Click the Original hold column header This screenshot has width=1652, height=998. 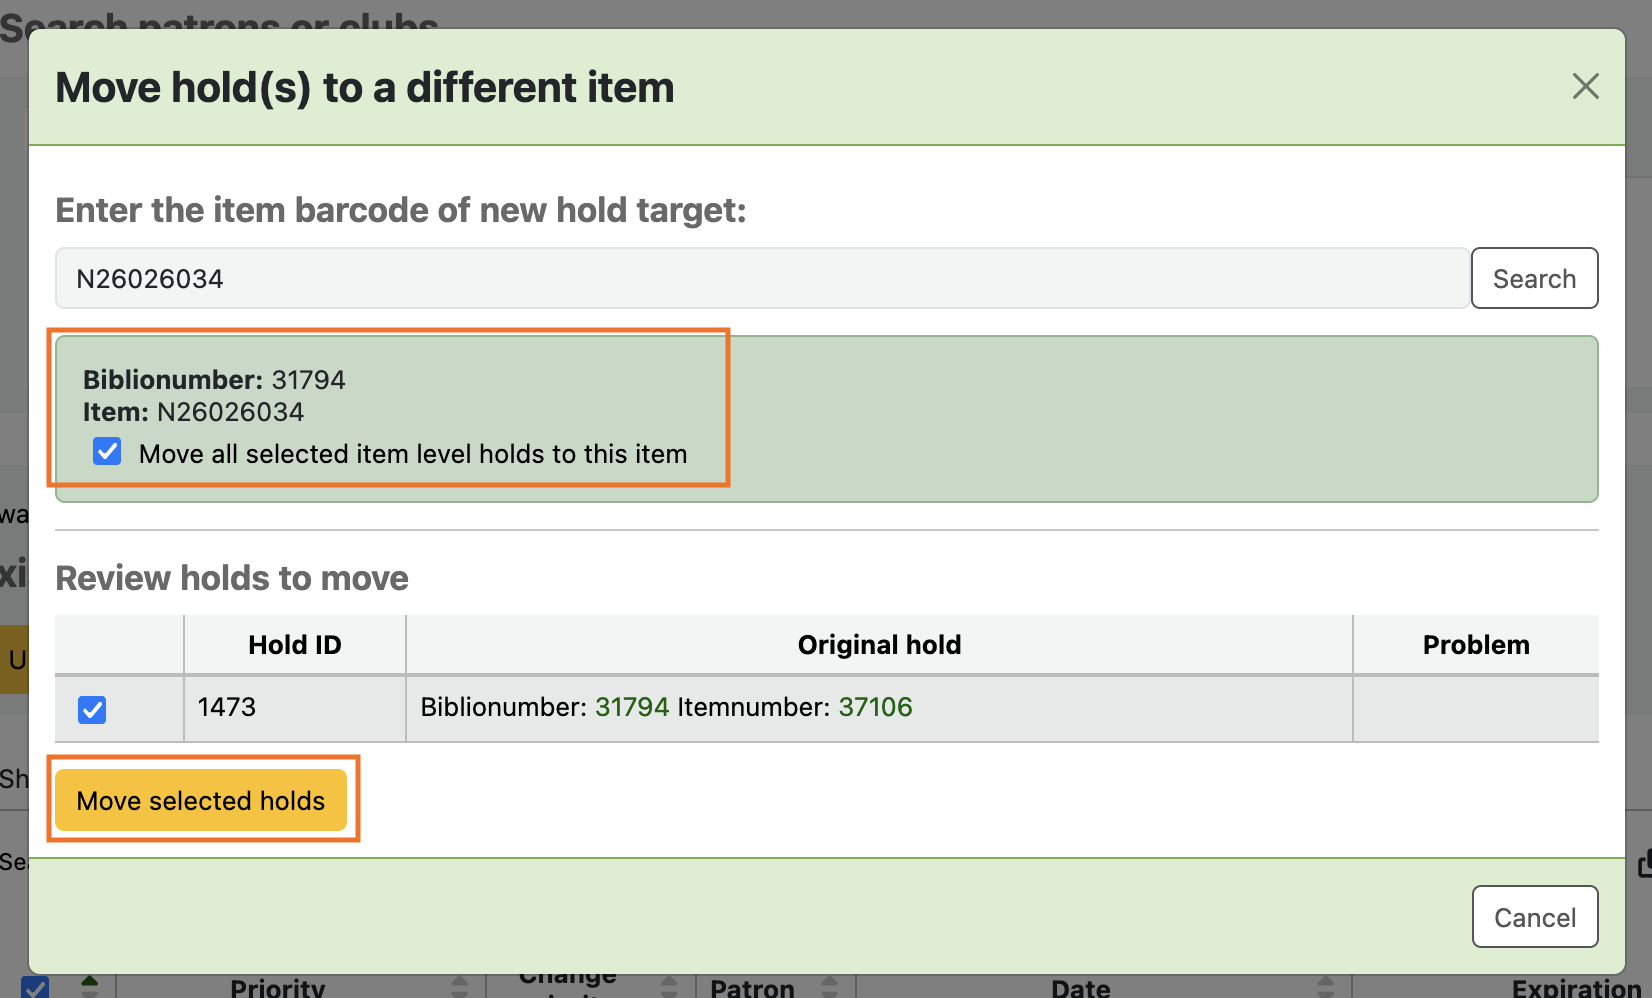[x=879, y=645]
